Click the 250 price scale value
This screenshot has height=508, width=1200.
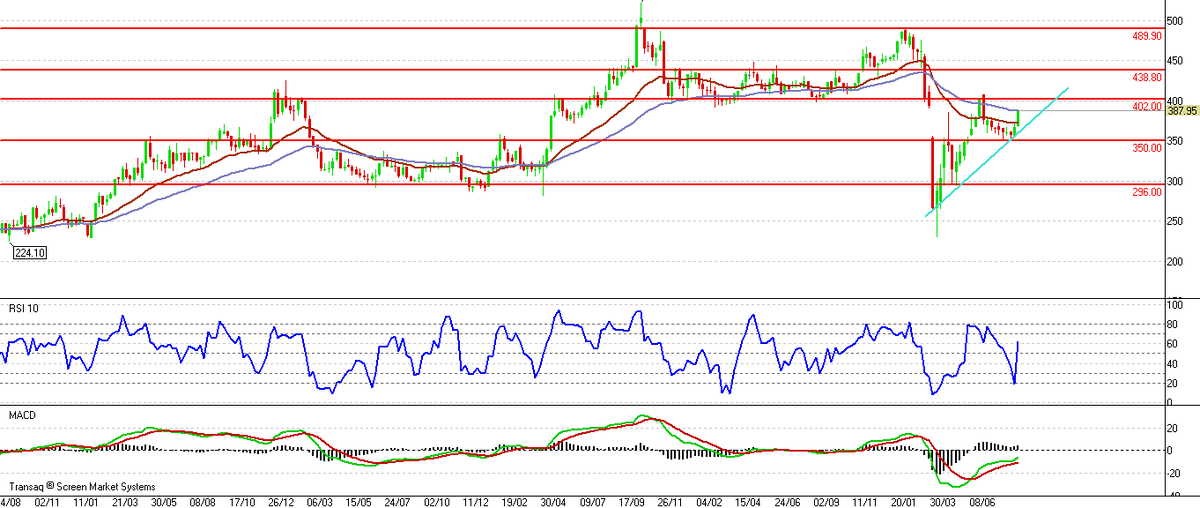coord(1176,221)
